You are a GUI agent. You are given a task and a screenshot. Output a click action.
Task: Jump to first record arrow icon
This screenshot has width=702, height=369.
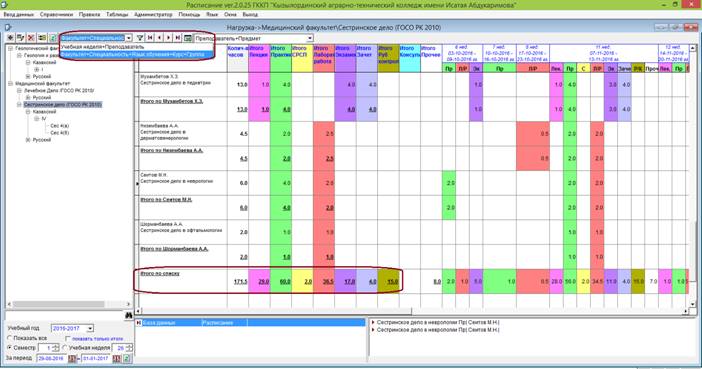pyautogui.click(x=150, y=38)
